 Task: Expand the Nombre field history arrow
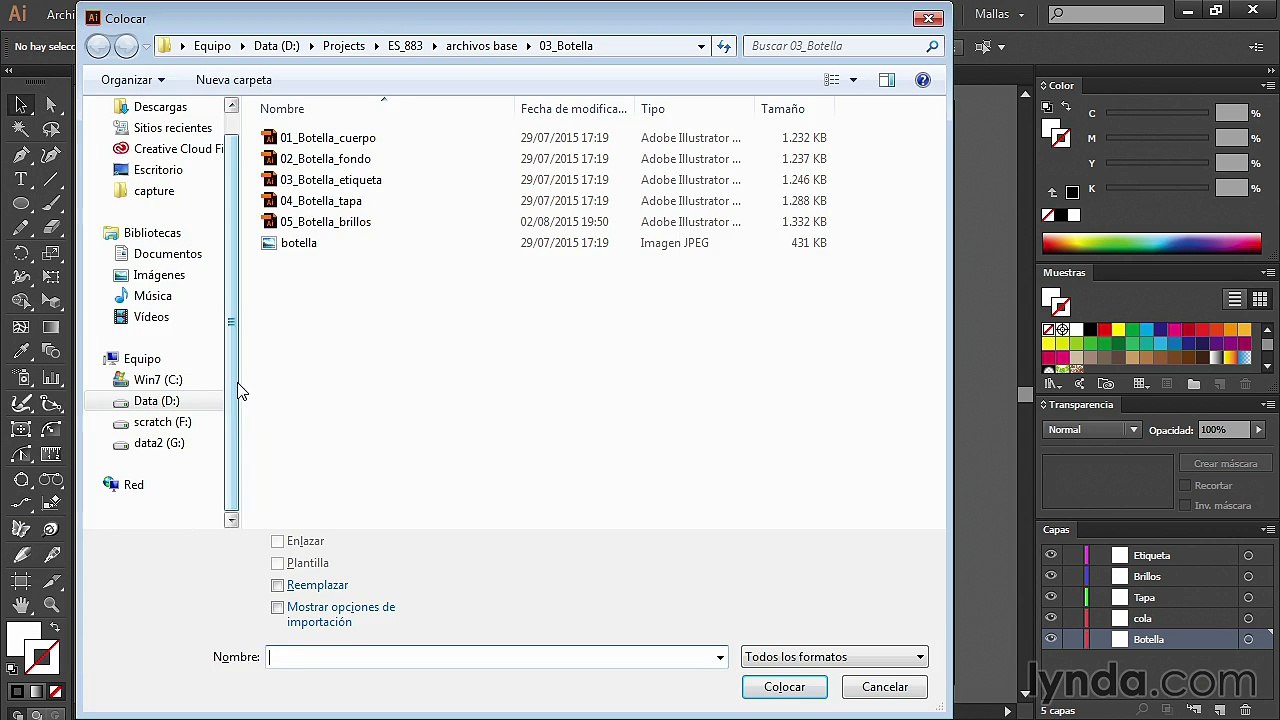click(x=720, y=657)
